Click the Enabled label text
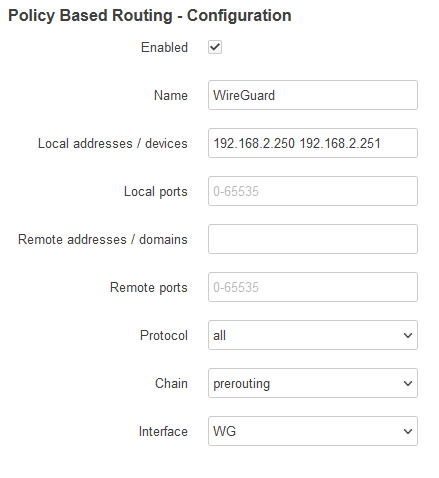This screenshot has width=439, height=478. [x=164, y=47]
